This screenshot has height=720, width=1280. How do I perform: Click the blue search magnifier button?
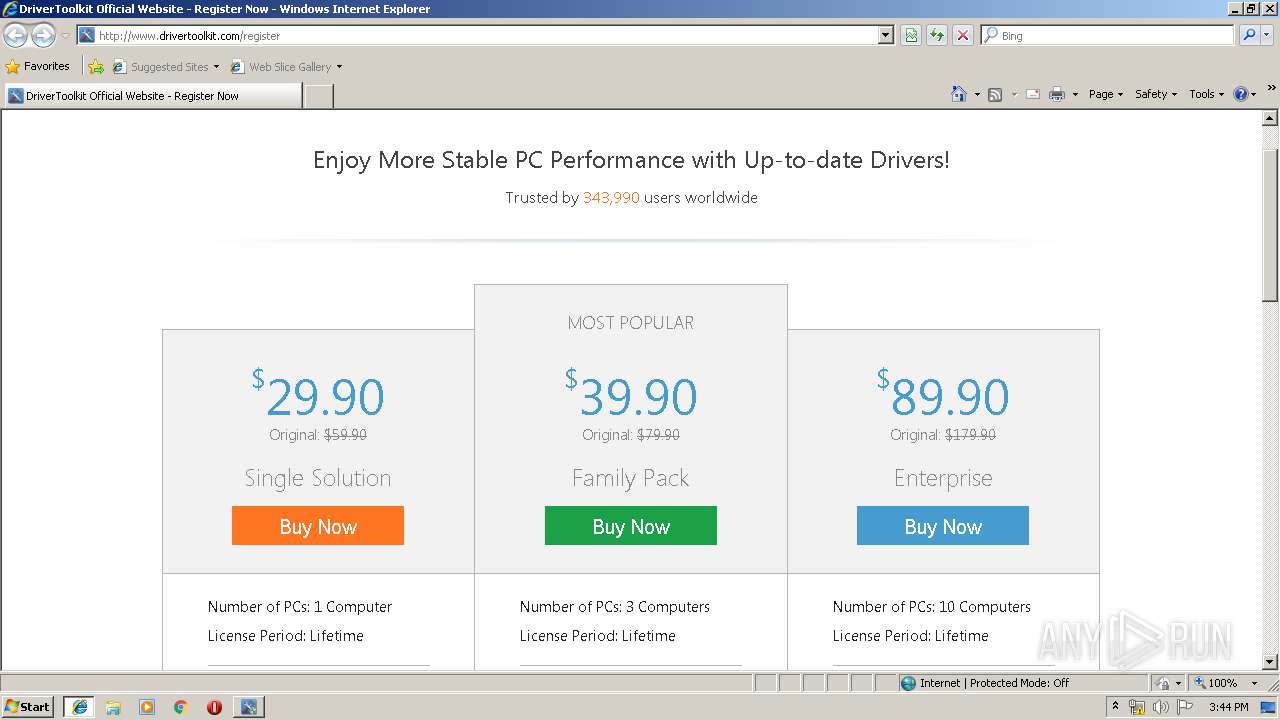click(1248, 35)
